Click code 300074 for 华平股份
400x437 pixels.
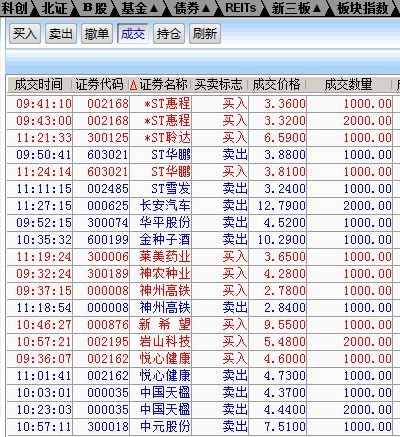click(x=108, y=223)
